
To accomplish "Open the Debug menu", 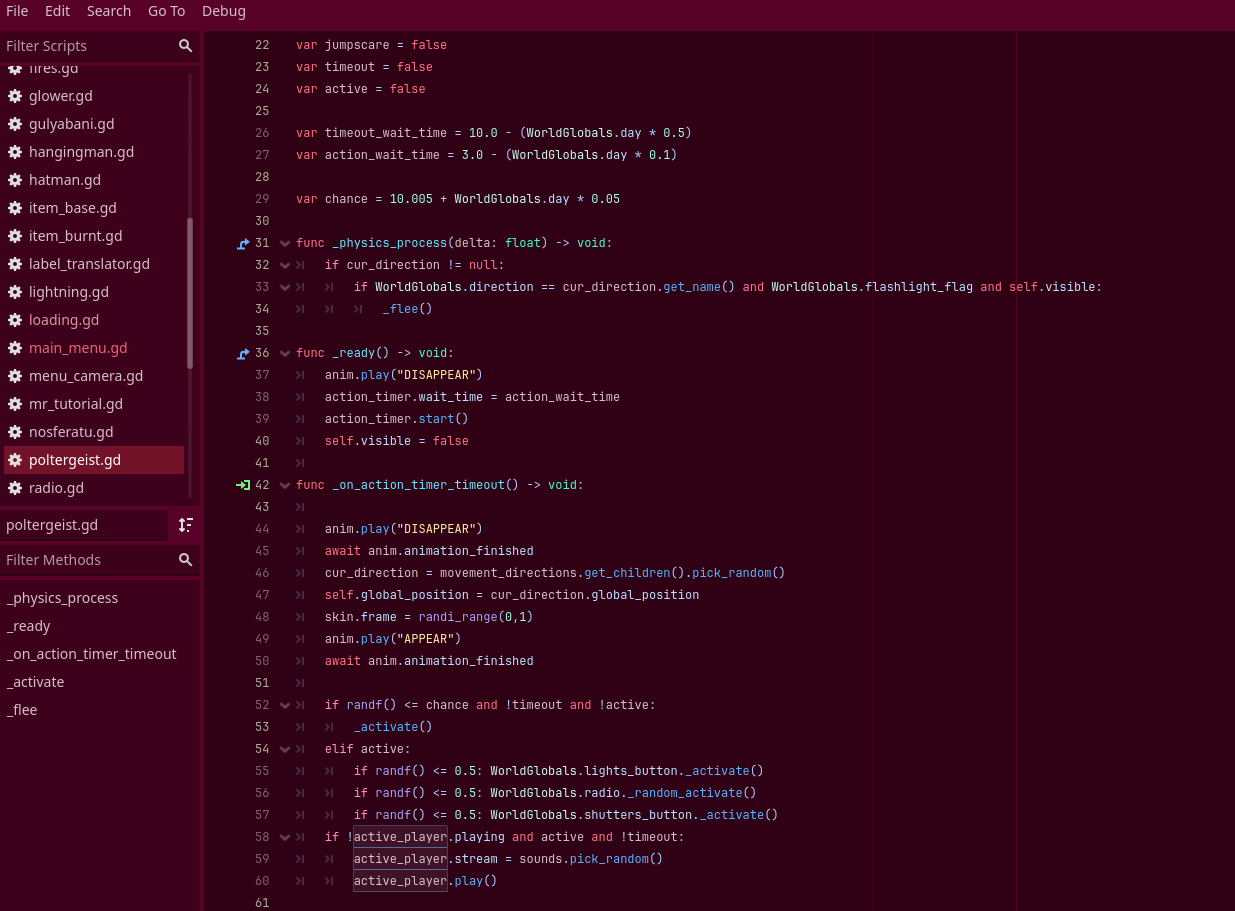I will 224,11.
